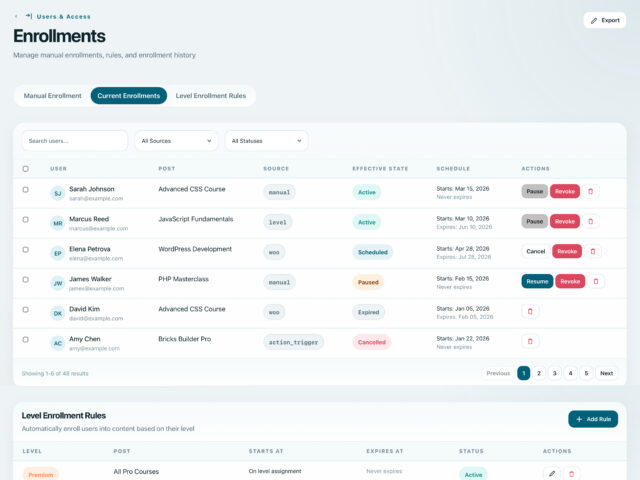The width and height of the screenshot is (640, 480).
Task: Click the Paused state badge
Action: (368, 282)
